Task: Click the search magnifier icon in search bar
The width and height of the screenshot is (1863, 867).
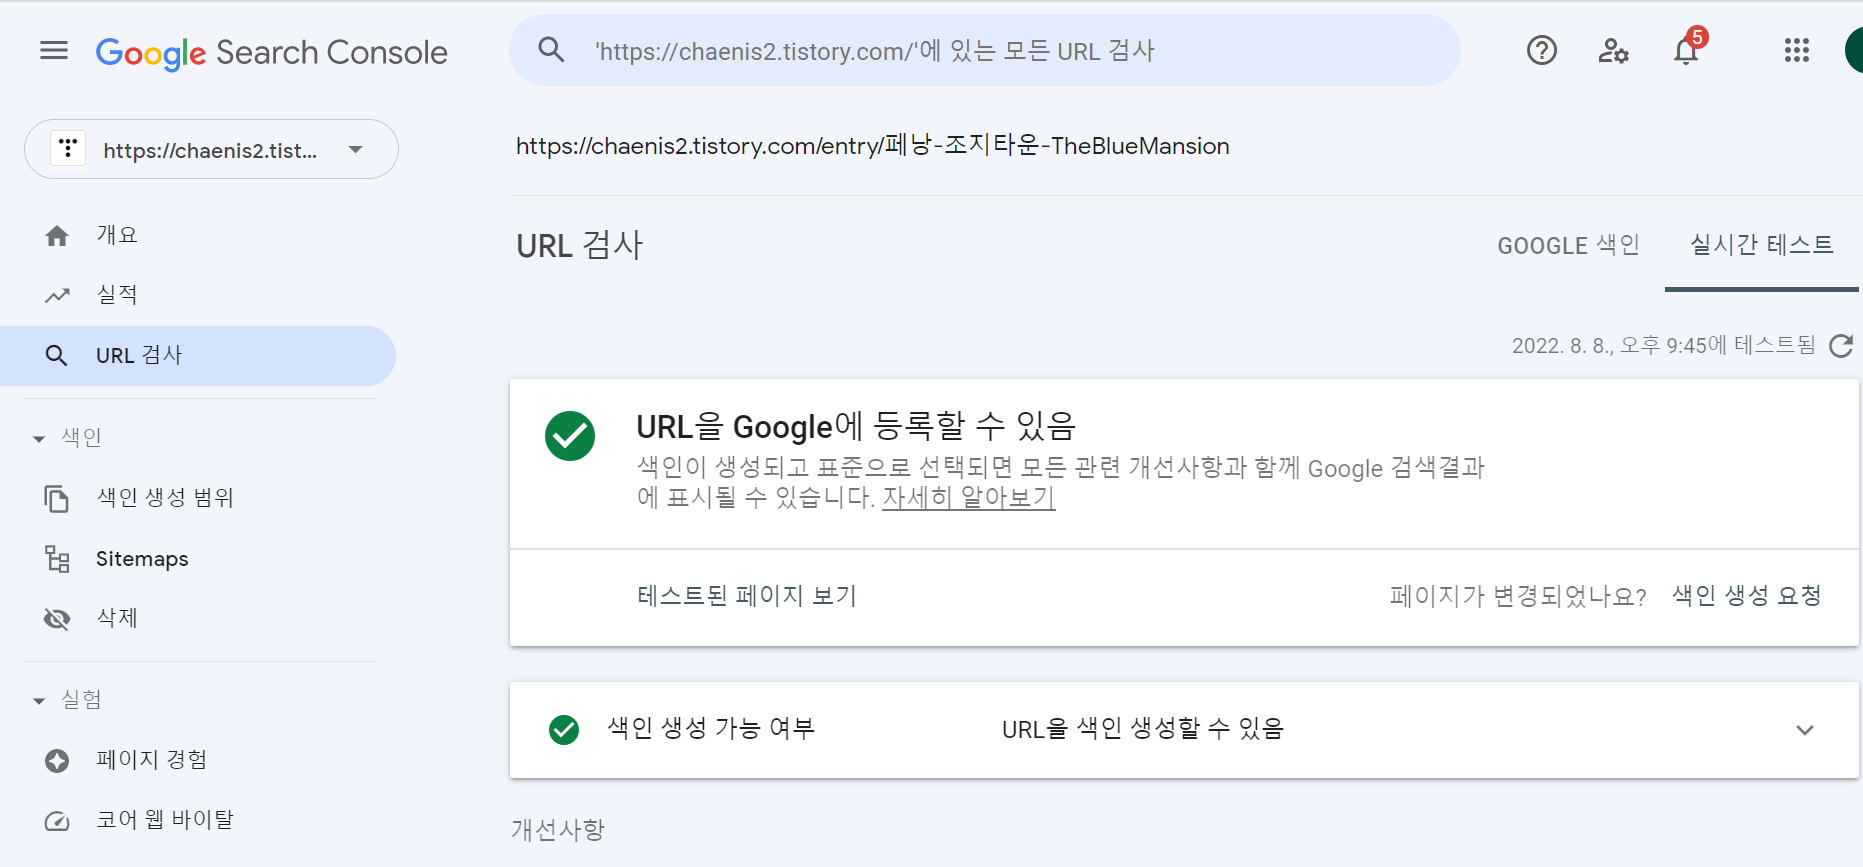Action: tap(551, 50)
